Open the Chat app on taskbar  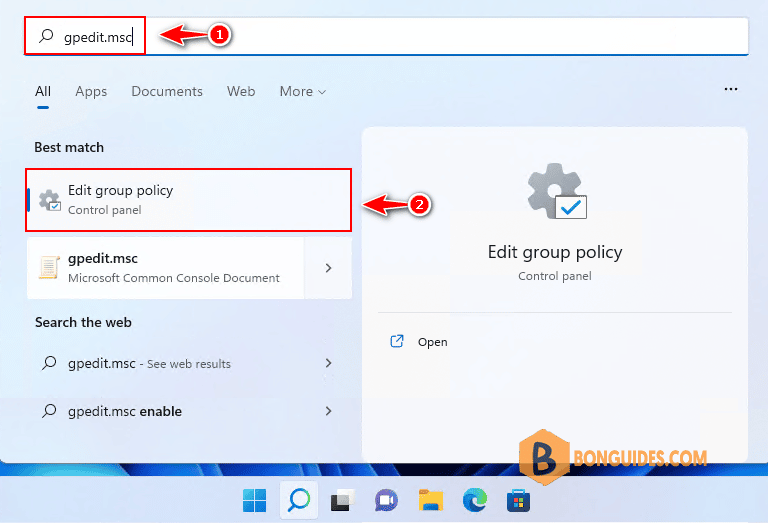pos(386,500)
